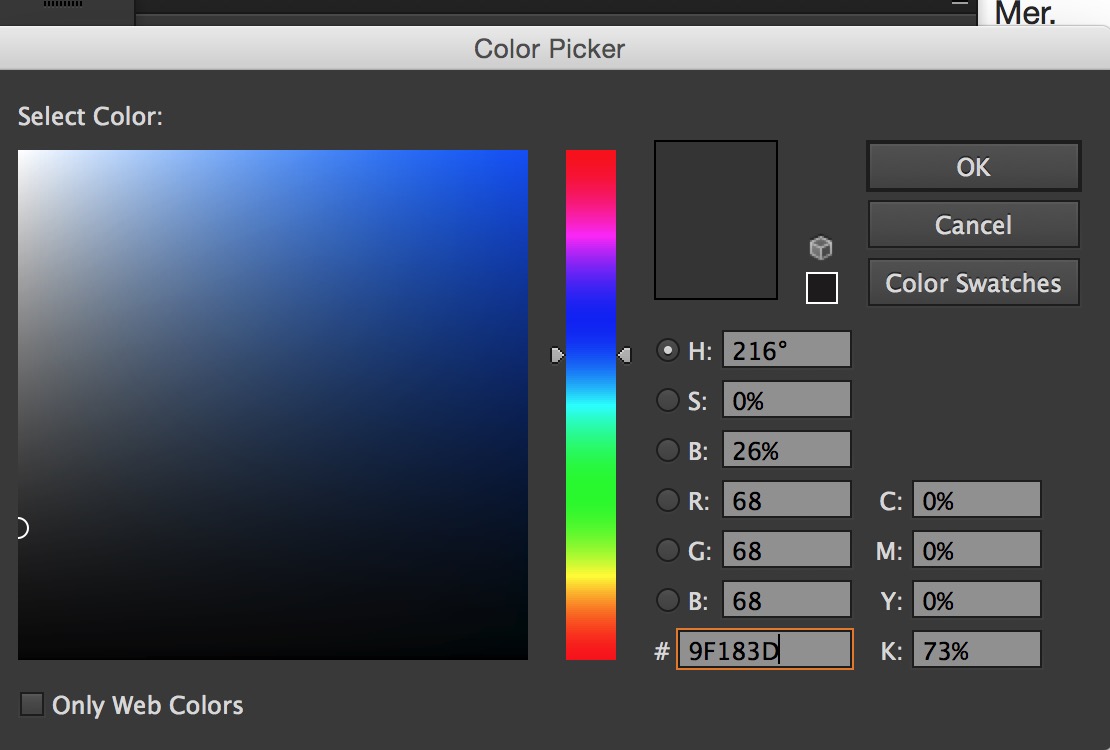Select the B brightness radio button

coord(668,450)
